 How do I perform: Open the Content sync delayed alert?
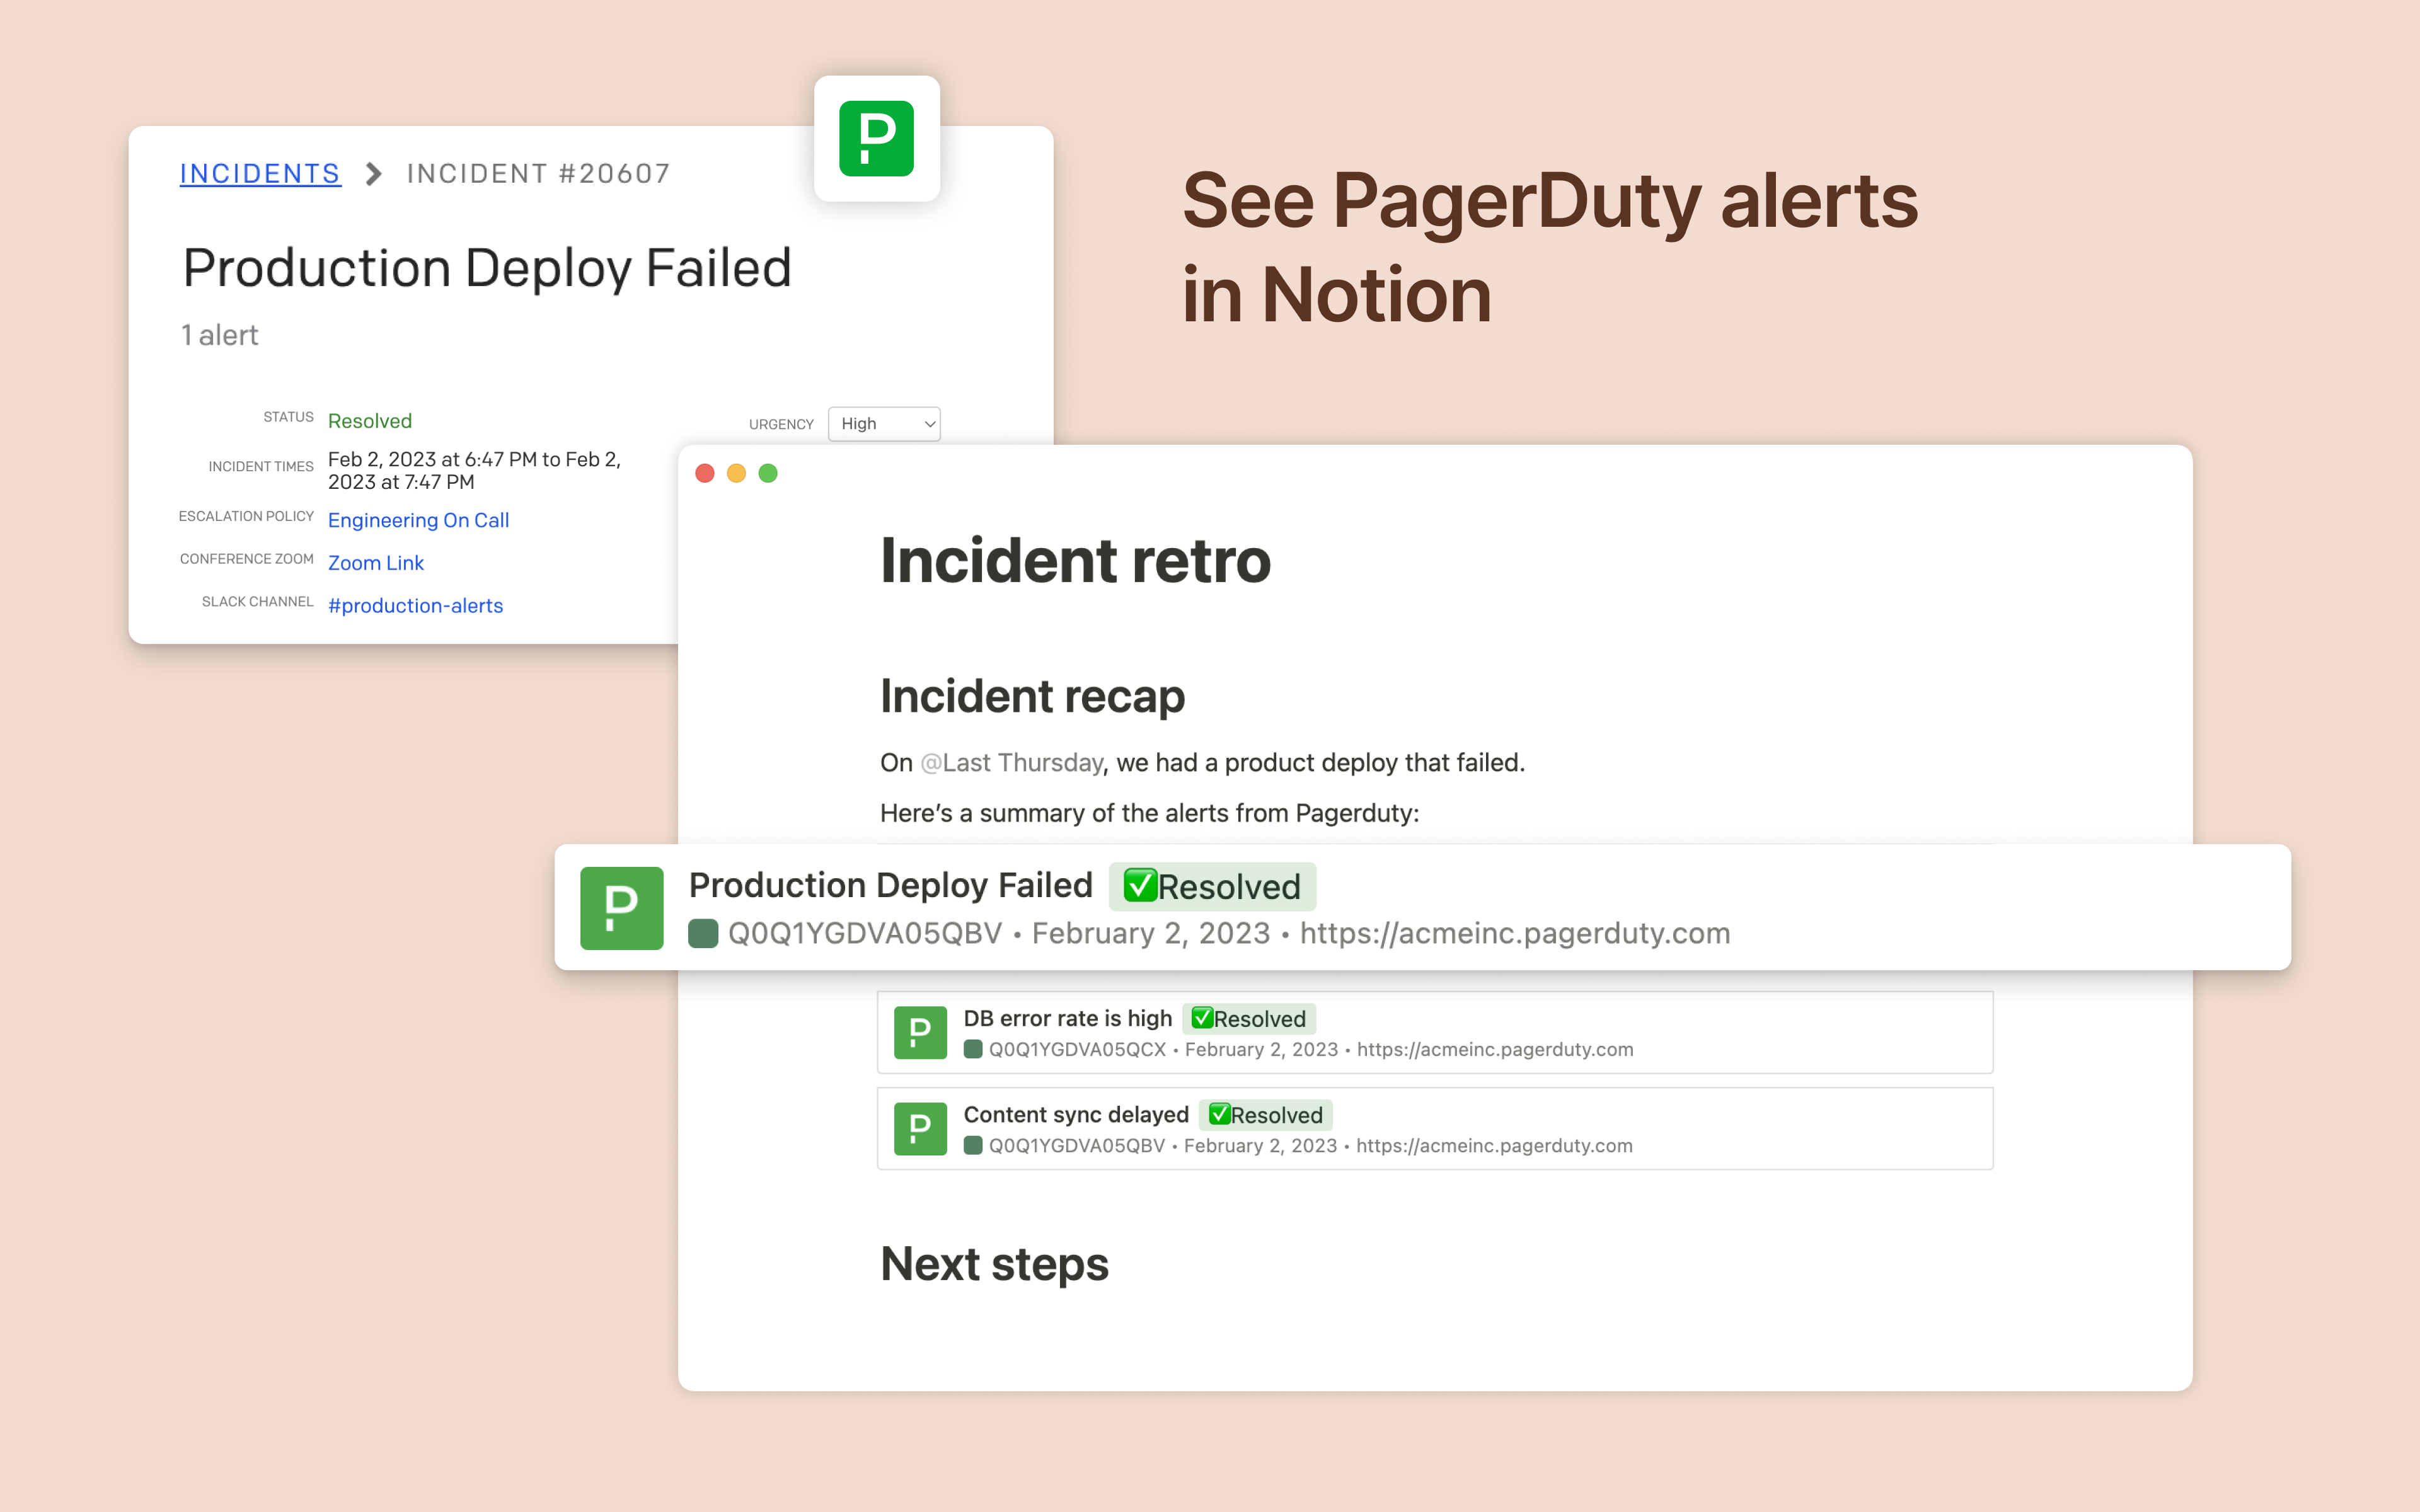point(1076,1114)
